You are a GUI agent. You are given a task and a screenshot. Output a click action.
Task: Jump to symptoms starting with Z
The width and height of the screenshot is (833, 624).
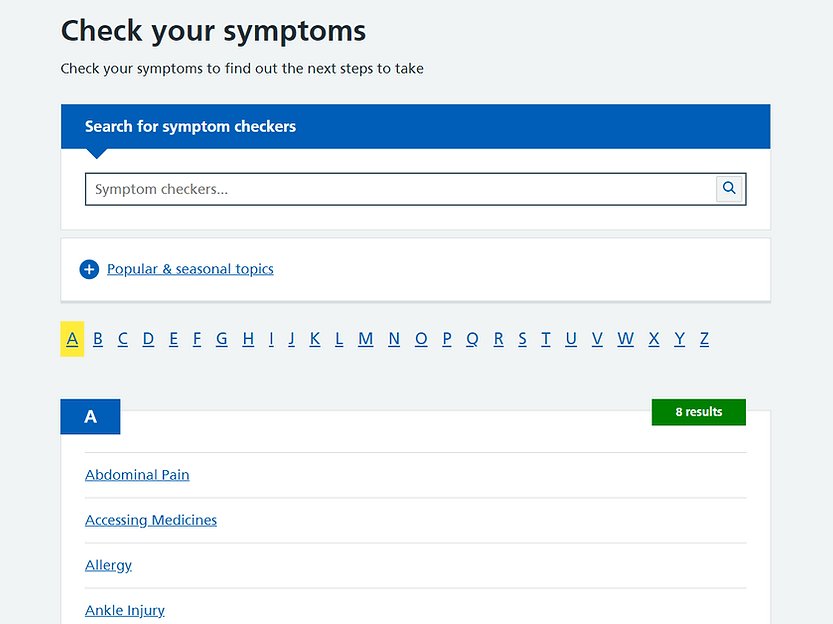(704, 339)
